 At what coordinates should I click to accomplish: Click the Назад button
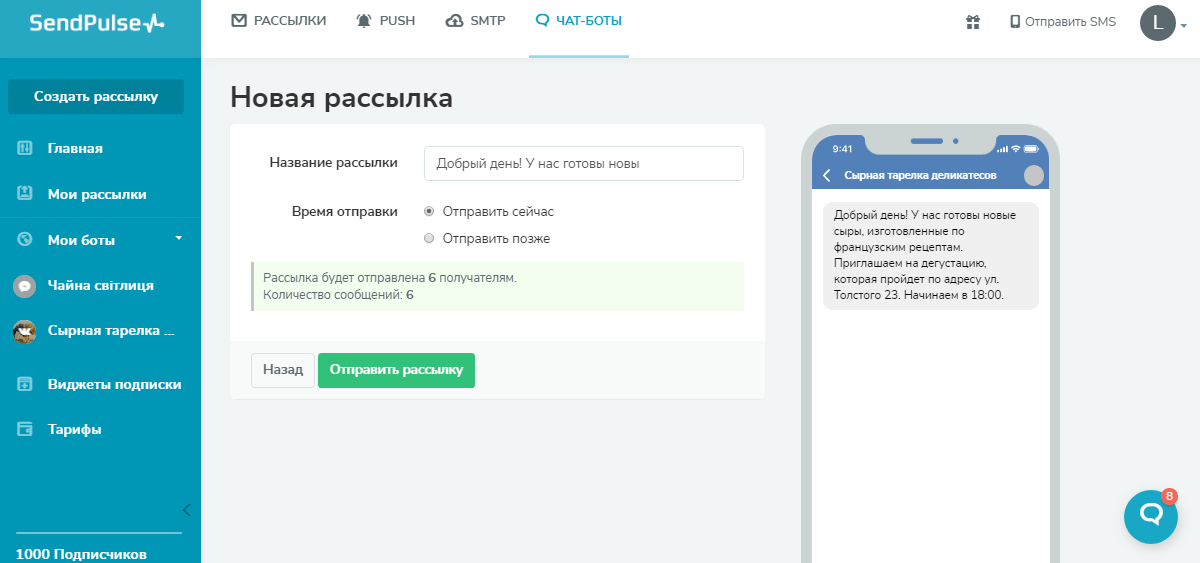283,370
